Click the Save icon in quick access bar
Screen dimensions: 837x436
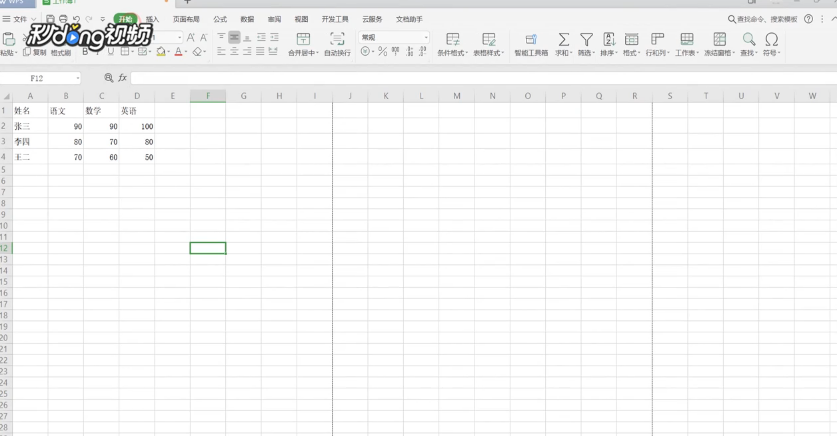(x=50, y=19)
